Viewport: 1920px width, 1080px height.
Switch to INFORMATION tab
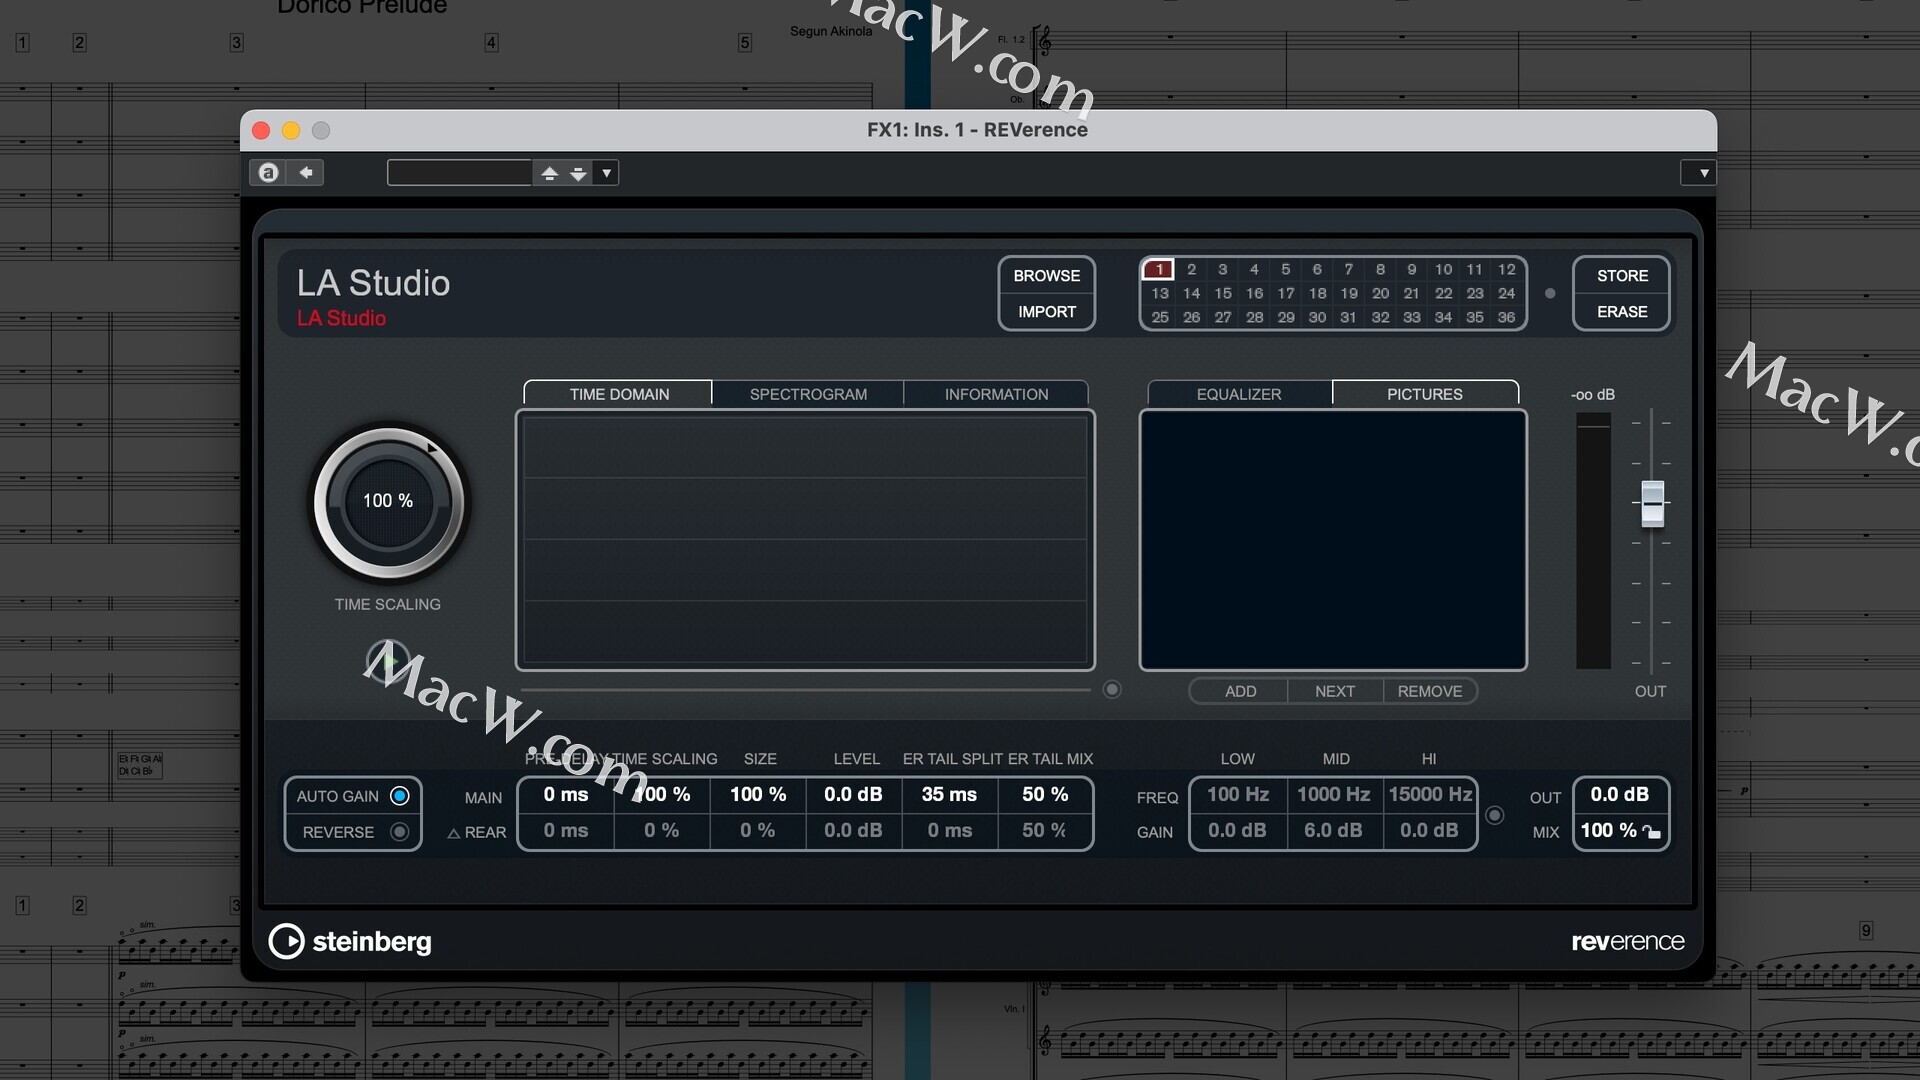pyautogui.click(x=996, y=394)
